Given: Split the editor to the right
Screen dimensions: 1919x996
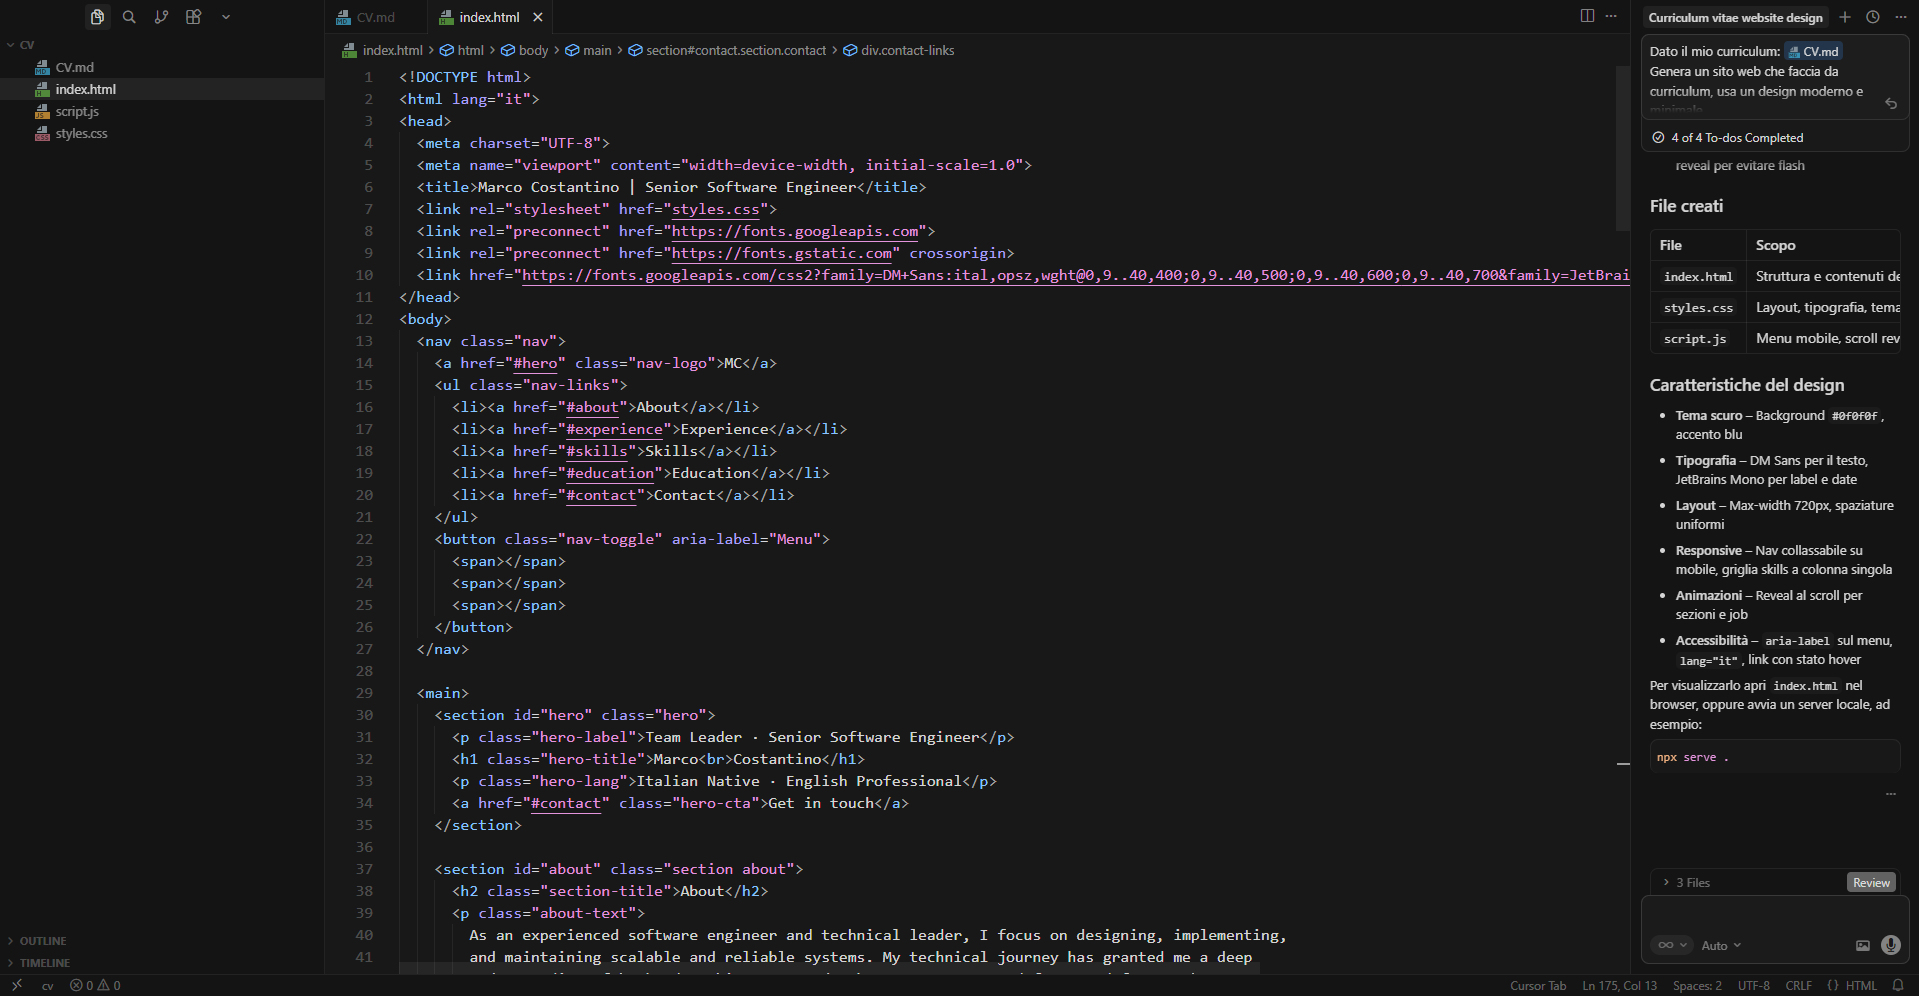Looking at the screenshot, I should point(1587,16).
